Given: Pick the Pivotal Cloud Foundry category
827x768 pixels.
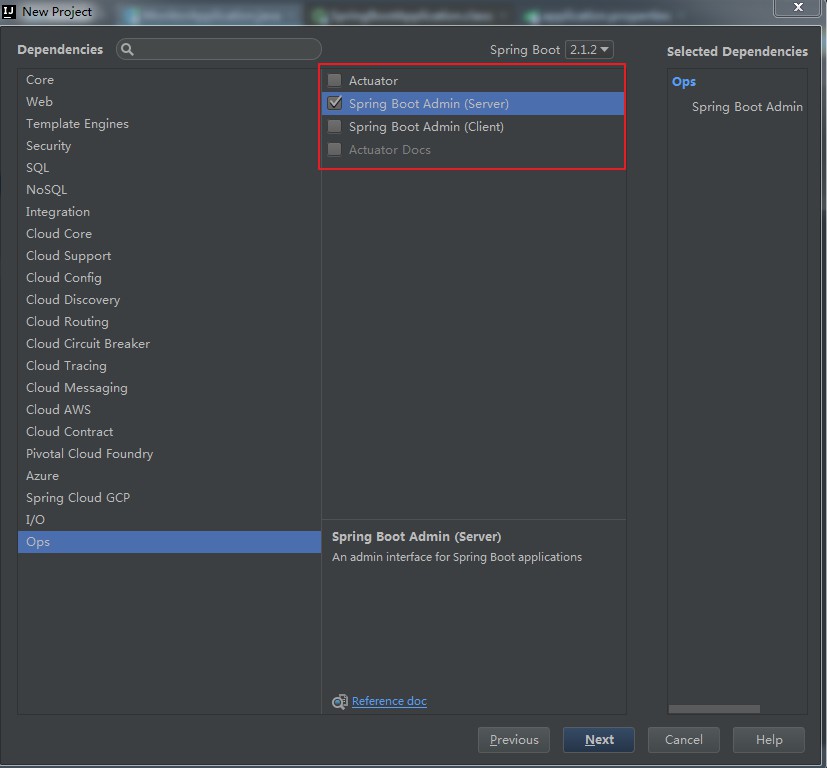Looking at the screenshot, I should [169, 454].
